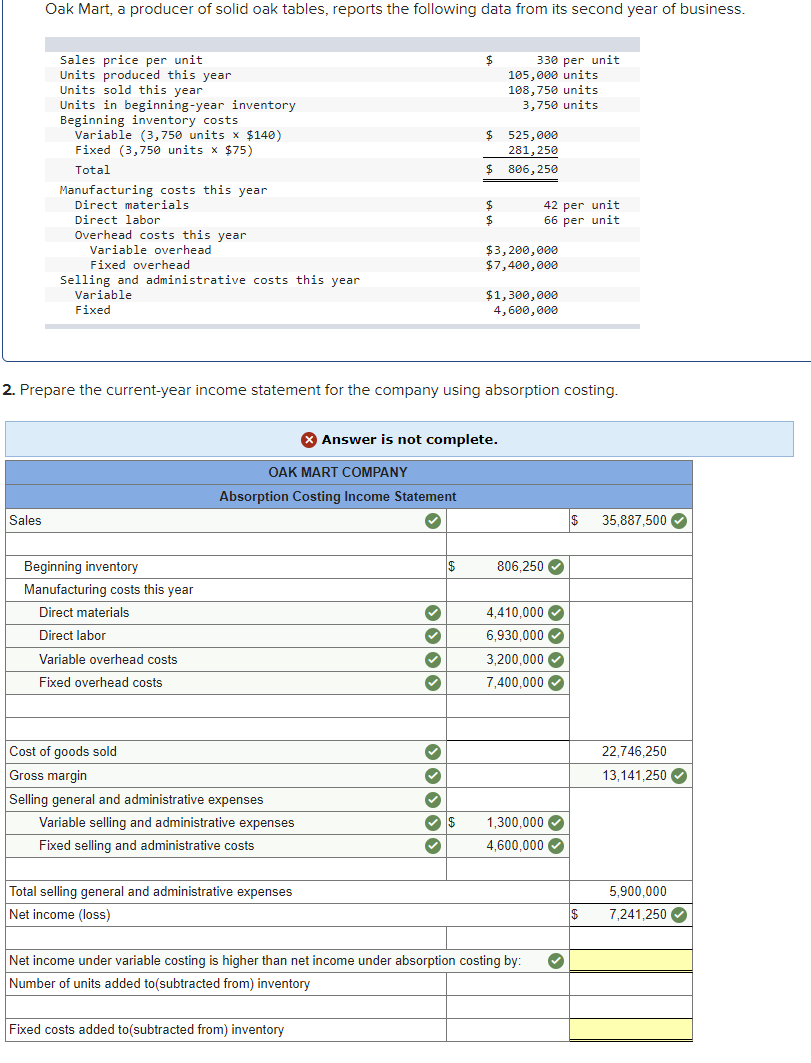
Task: Select the empty row above Fixed costs added to inventory
Action: [x=226, y=1007]
